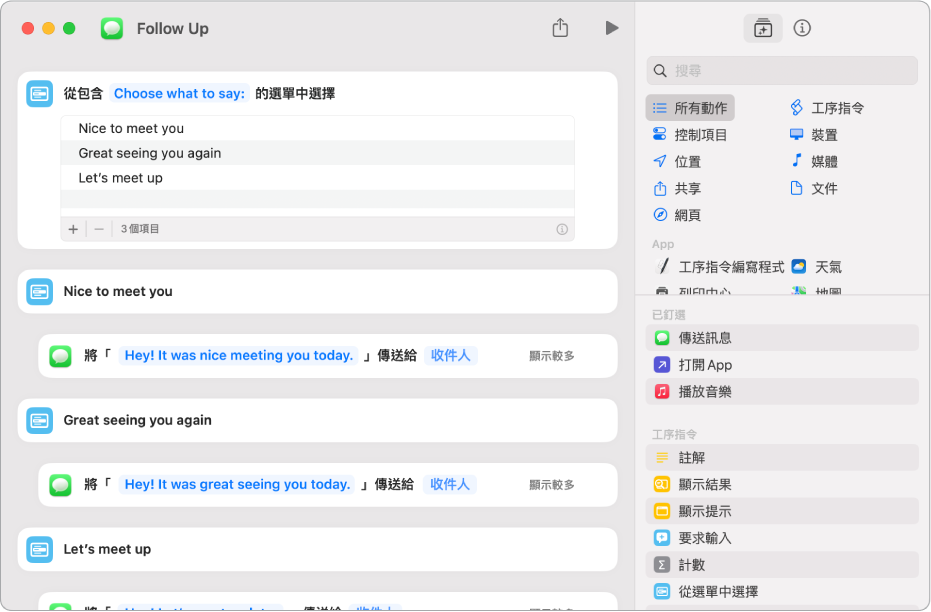Add a new menu item with plus button
This screenshot has width=931, height=612.
pos(73,229)
